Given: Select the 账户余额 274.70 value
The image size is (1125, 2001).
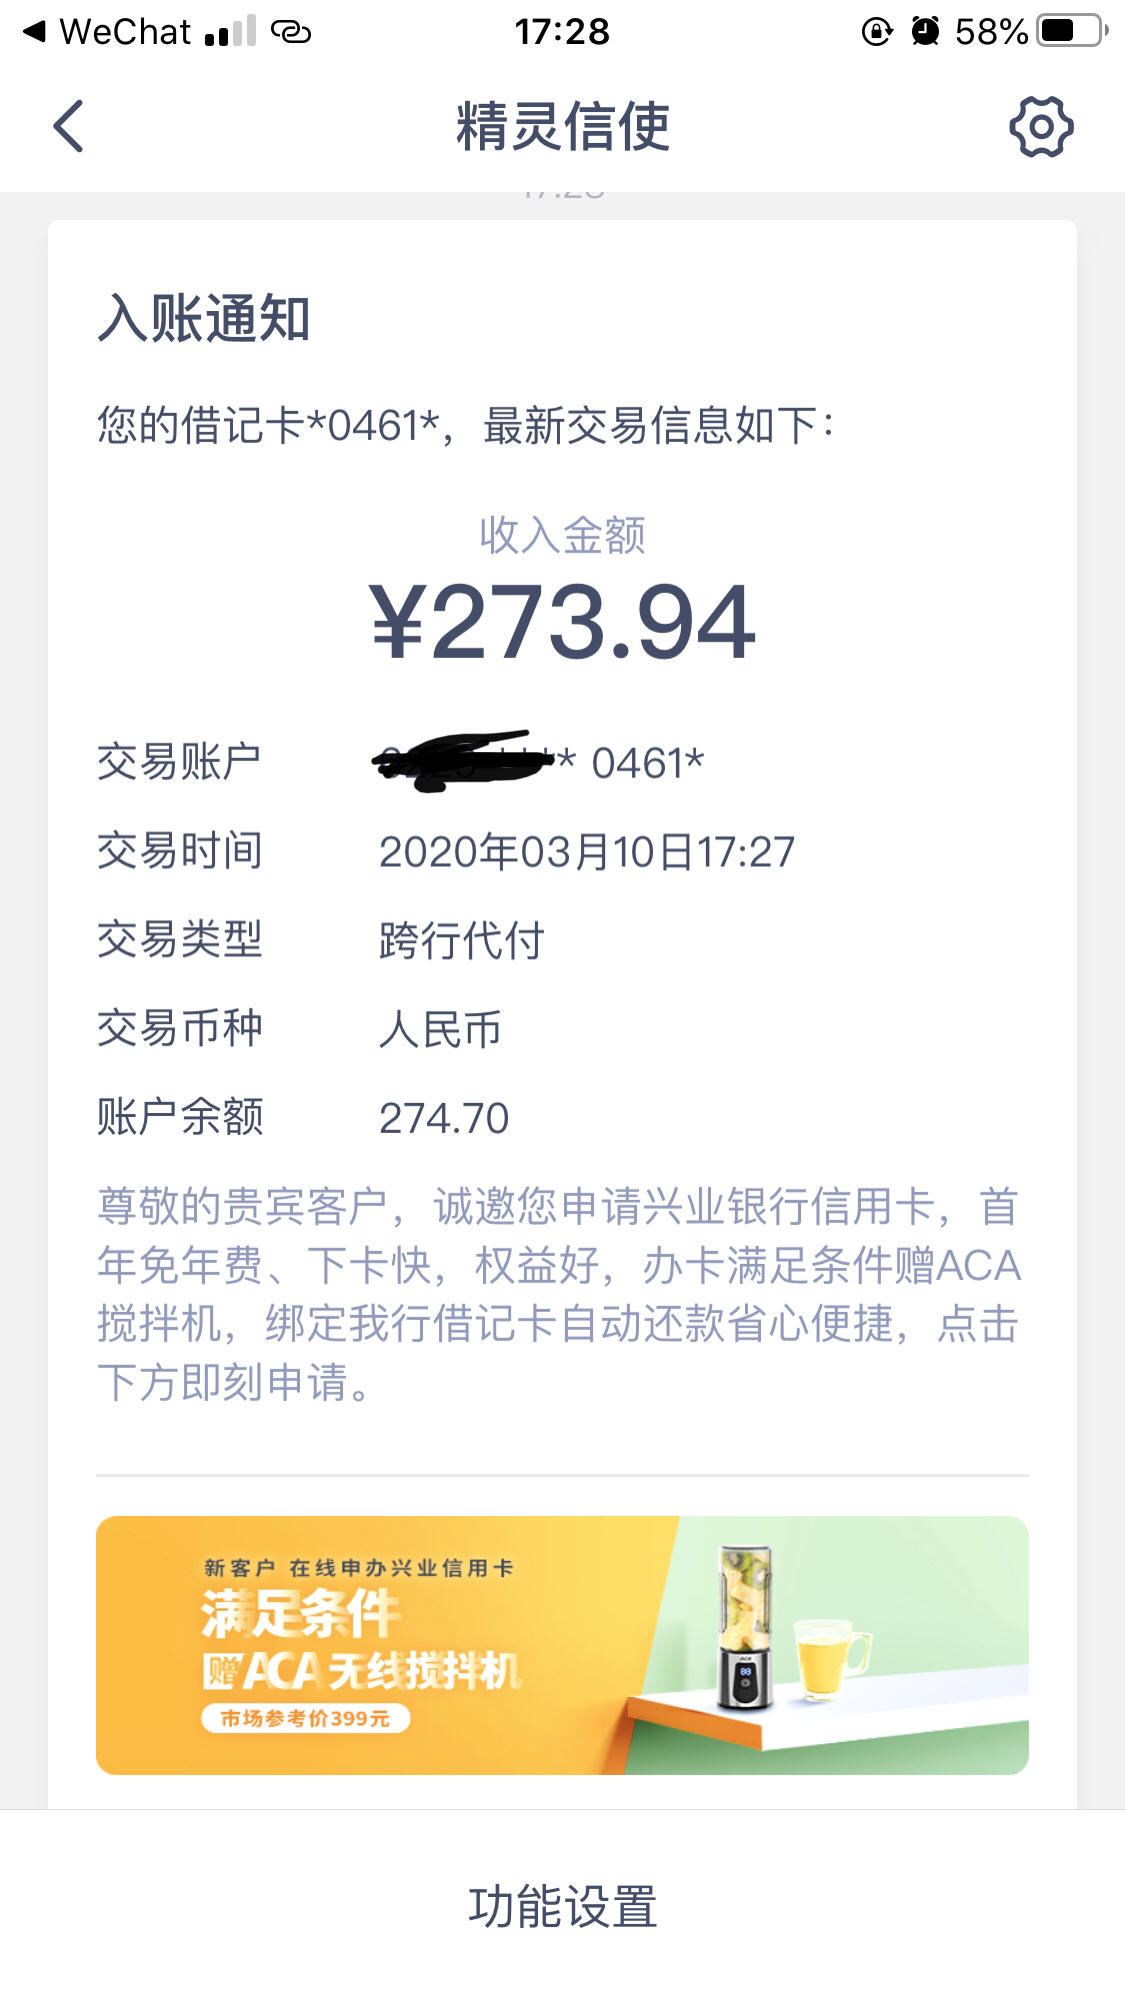Looking at the screenshot, I should tap(444, 1118).
